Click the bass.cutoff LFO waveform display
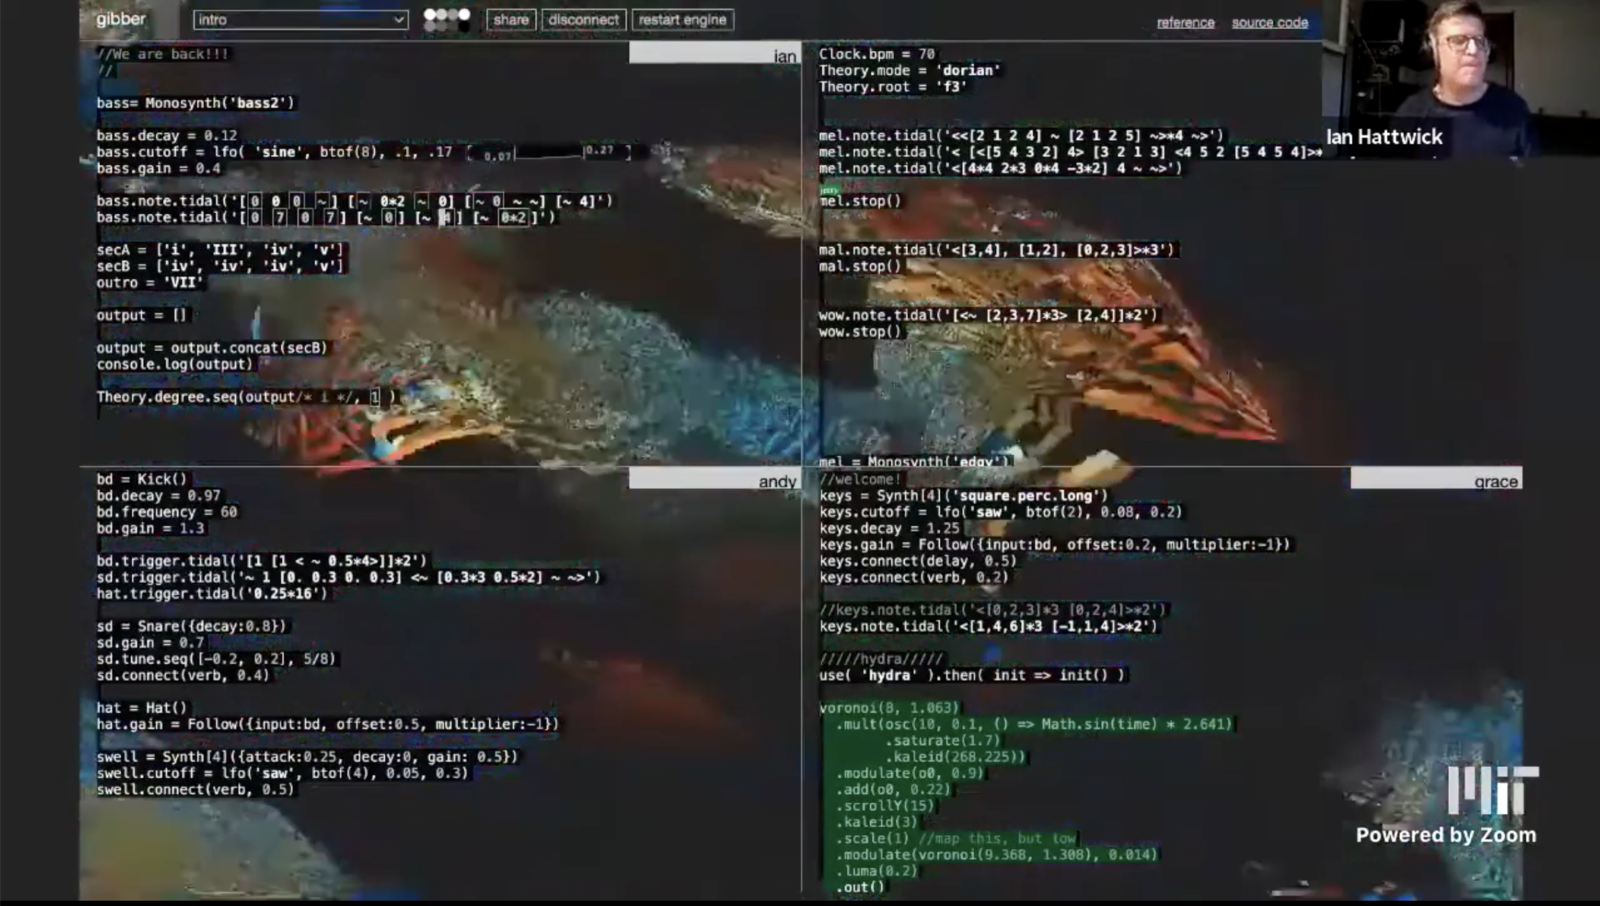Image resolution: width=1600 pixels, height=906 pixels. click(548, 153)
